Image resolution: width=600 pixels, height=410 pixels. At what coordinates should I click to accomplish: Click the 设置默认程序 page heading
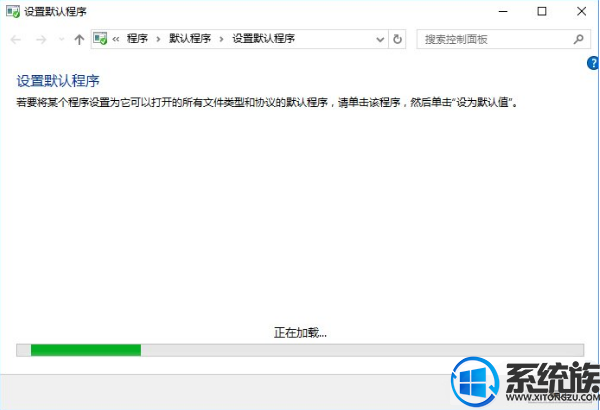(x=58, y=81)
